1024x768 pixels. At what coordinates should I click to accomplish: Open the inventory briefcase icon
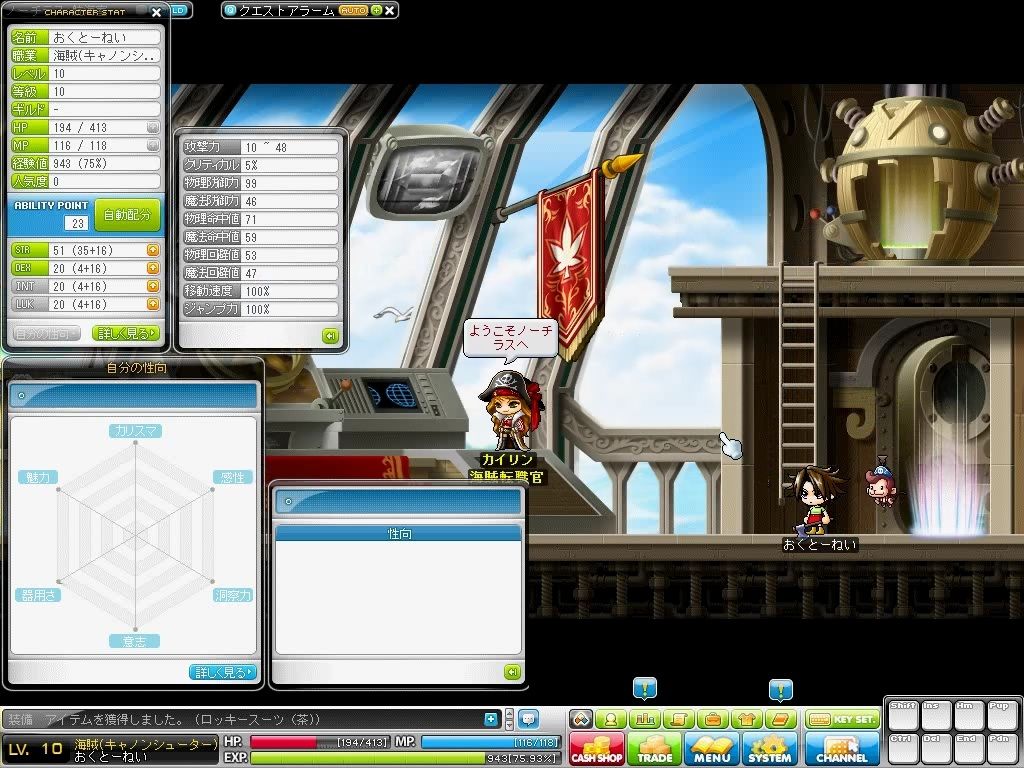pyautogui.click(x=712, y=719)
